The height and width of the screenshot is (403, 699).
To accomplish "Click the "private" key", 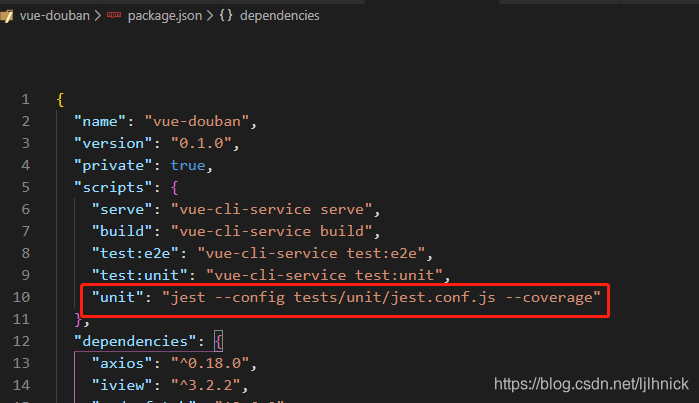I will click(113, 165).
